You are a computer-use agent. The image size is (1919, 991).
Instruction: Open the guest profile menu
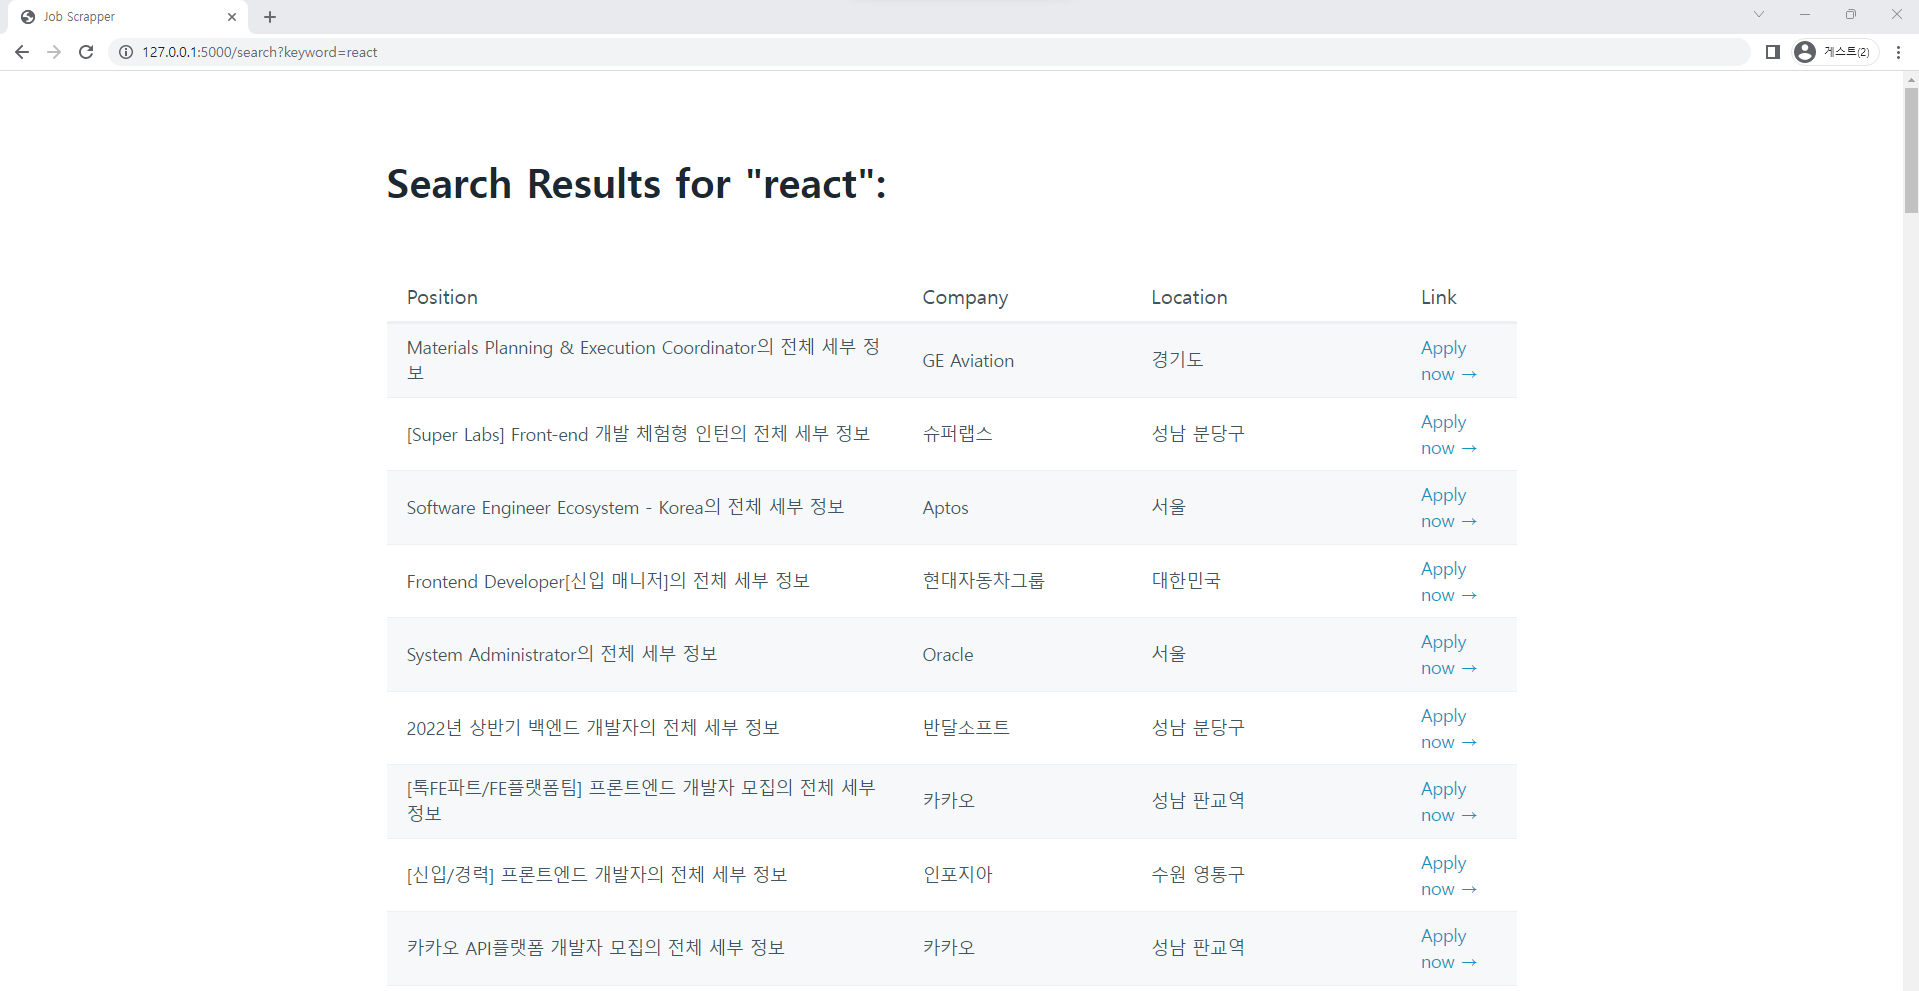[x=1835, y=52]
